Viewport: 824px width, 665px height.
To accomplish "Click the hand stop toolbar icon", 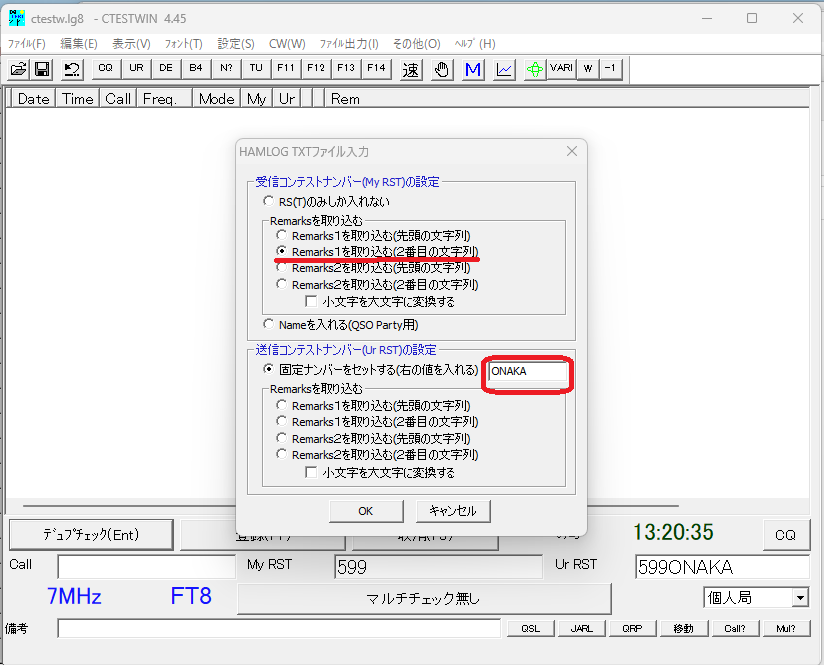I will (442, 69).
